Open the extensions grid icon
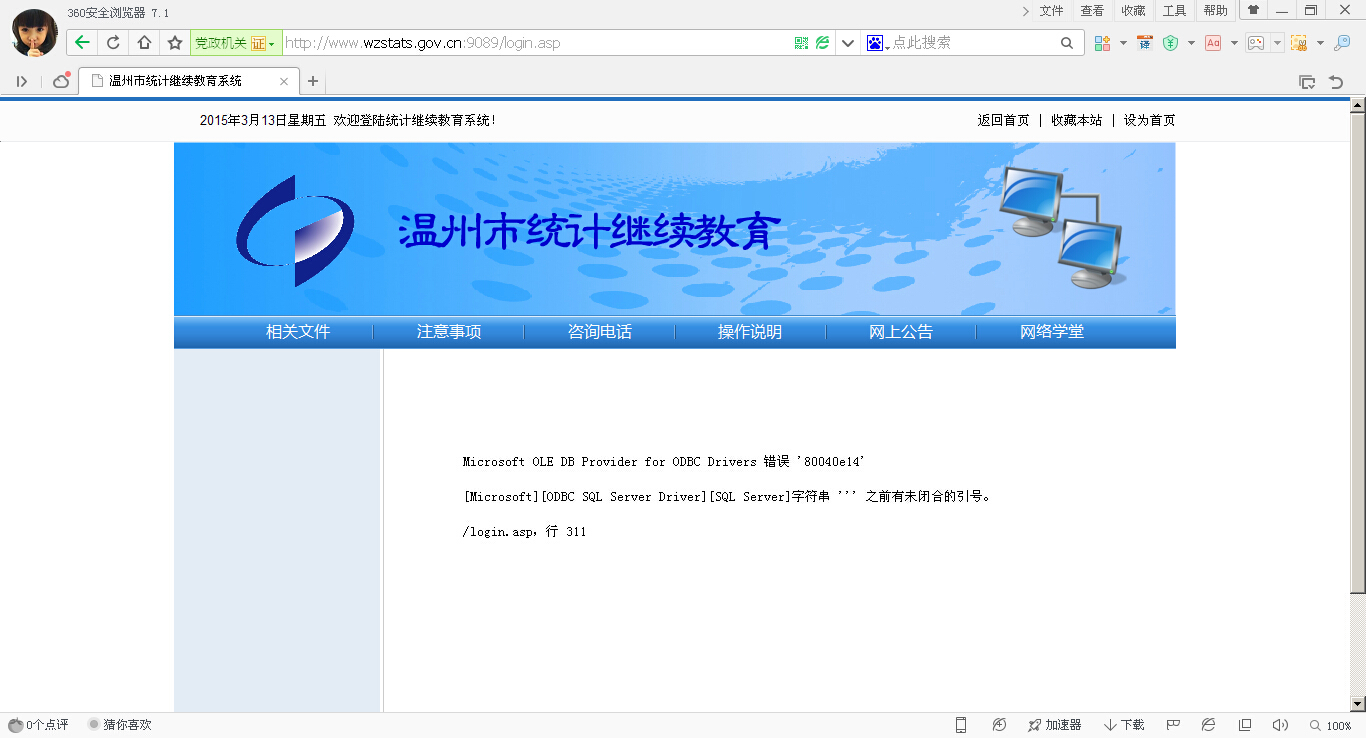 [1102, 43]
